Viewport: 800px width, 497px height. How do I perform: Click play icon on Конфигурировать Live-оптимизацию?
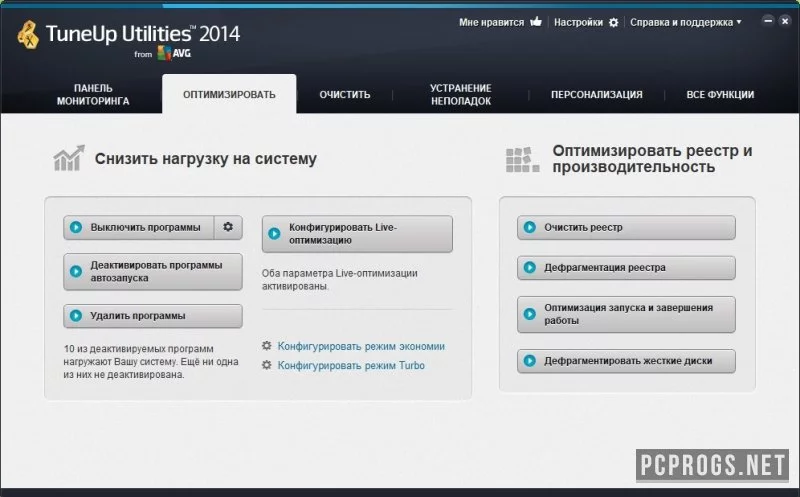tap(274, 233)
